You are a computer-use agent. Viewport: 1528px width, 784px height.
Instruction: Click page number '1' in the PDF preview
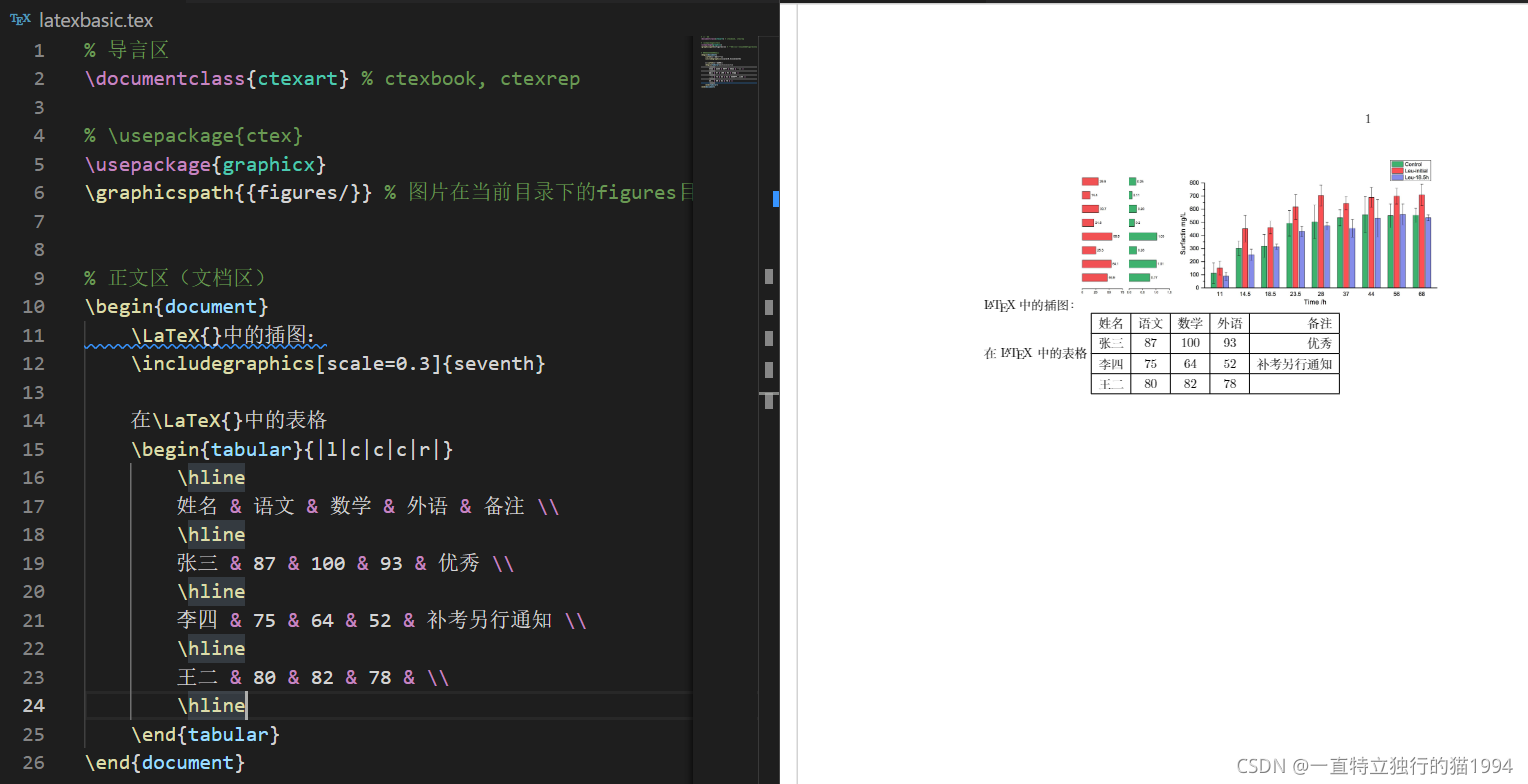pyautogui.click(x=1368, y=119)
